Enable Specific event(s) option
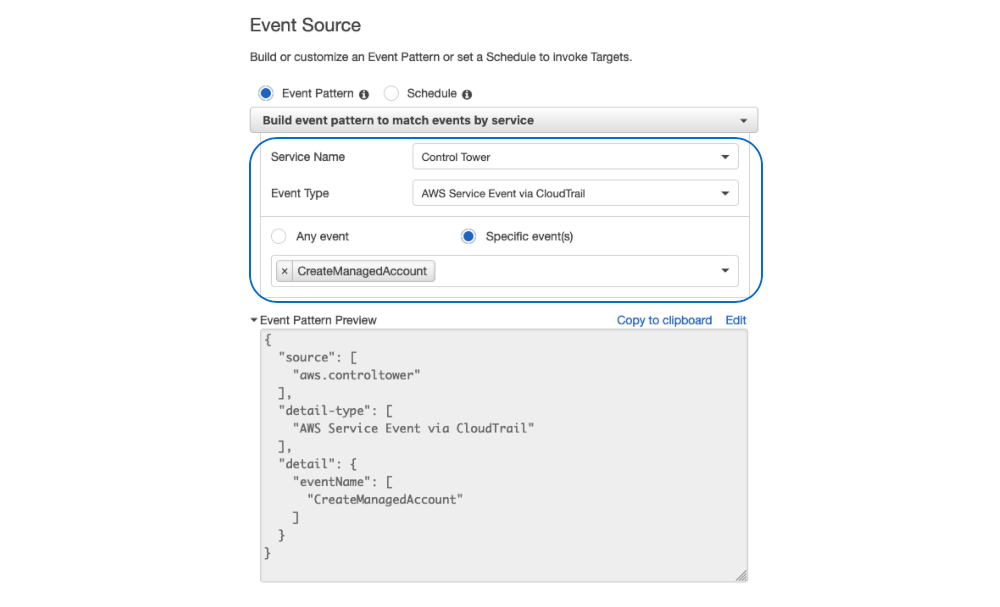The image size is (1000, 607). click(x=468, y=236)
